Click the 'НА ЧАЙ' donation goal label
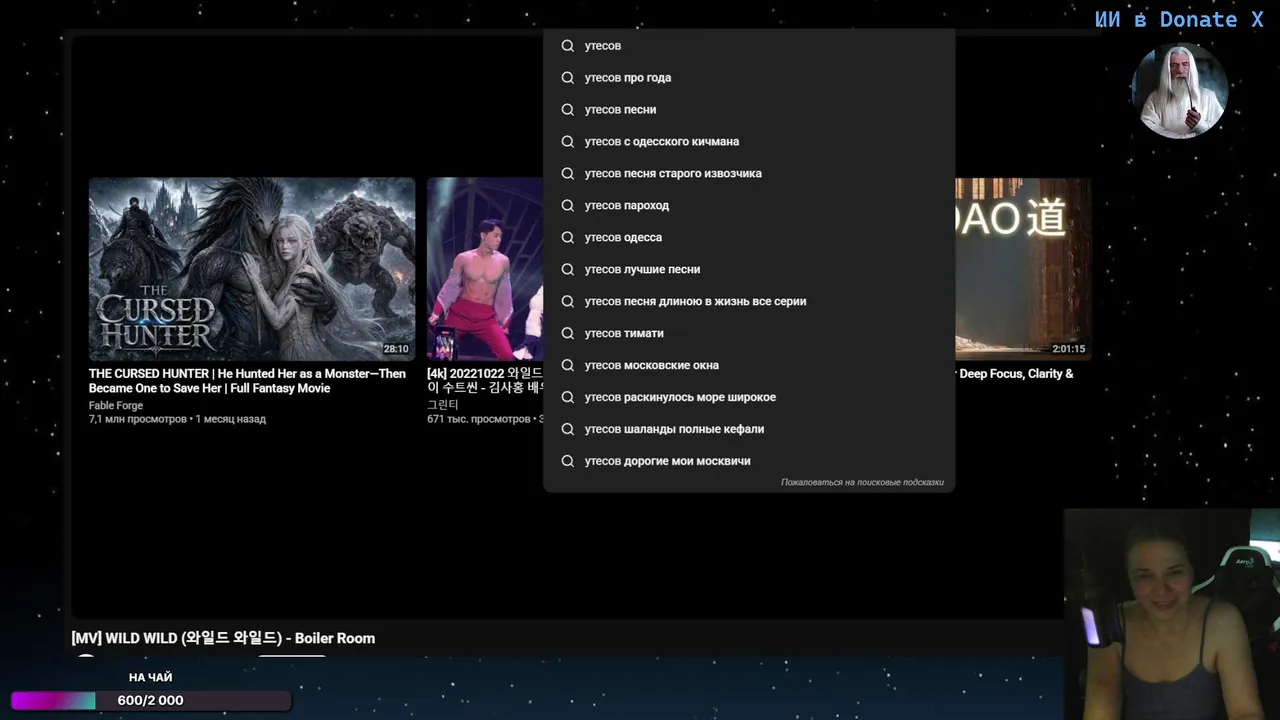This screenshot has width=1280, height=720. pos(151,677)
